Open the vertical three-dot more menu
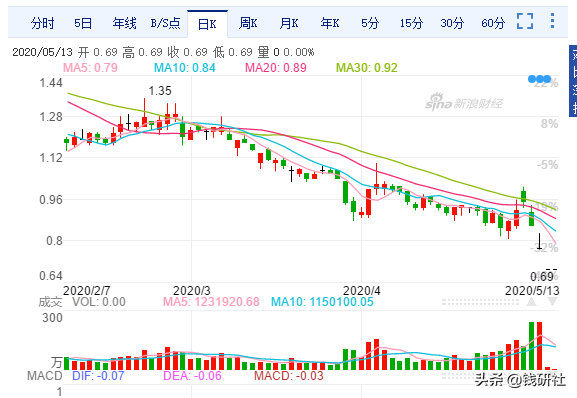The width and height of the screenshot is (577, 398). click(x=552, y=21)
